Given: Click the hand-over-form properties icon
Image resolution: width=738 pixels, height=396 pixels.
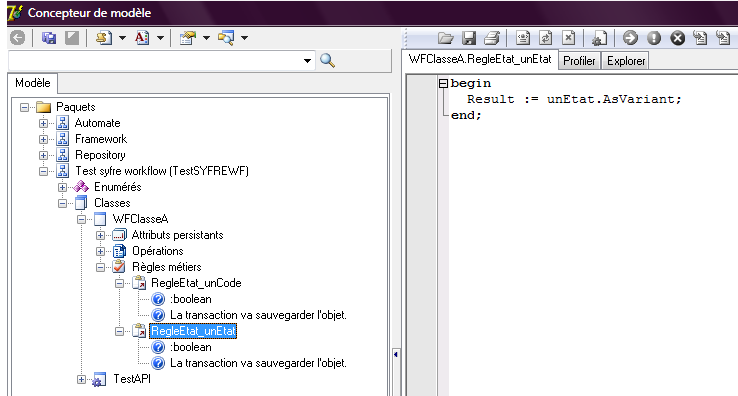Looking at the screenshot, I should [x=188, y=38].
